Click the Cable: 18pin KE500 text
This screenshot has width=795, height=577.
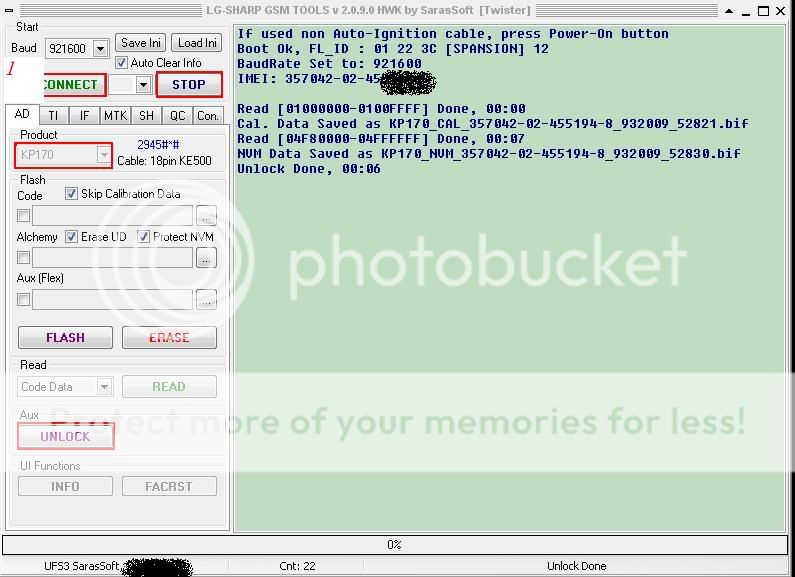[x=164, y=161]
